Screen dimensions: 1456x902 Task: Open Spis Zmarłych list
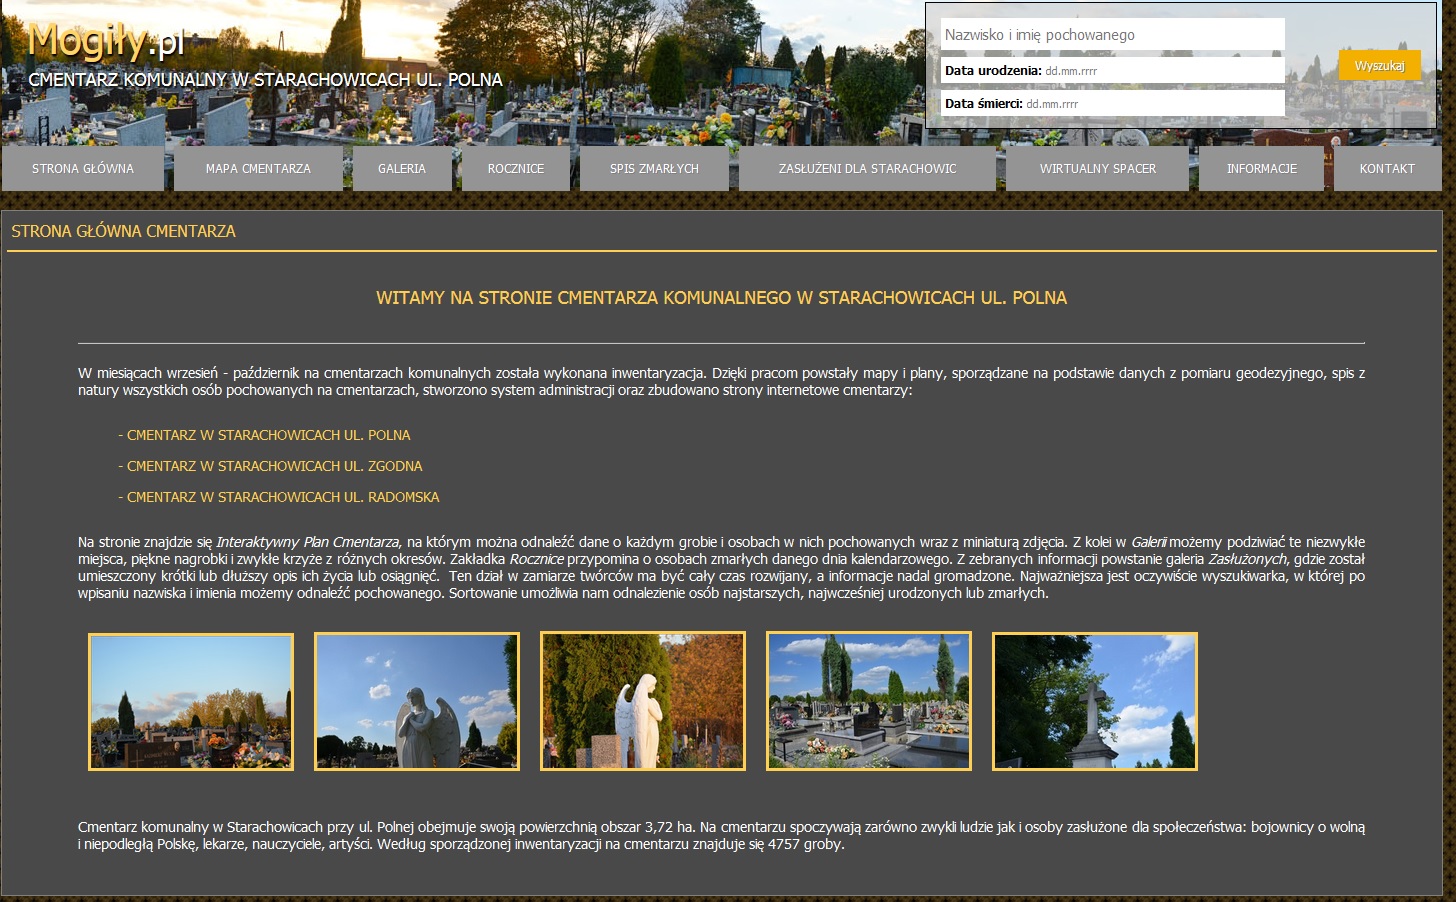click(x=654, y=169)
